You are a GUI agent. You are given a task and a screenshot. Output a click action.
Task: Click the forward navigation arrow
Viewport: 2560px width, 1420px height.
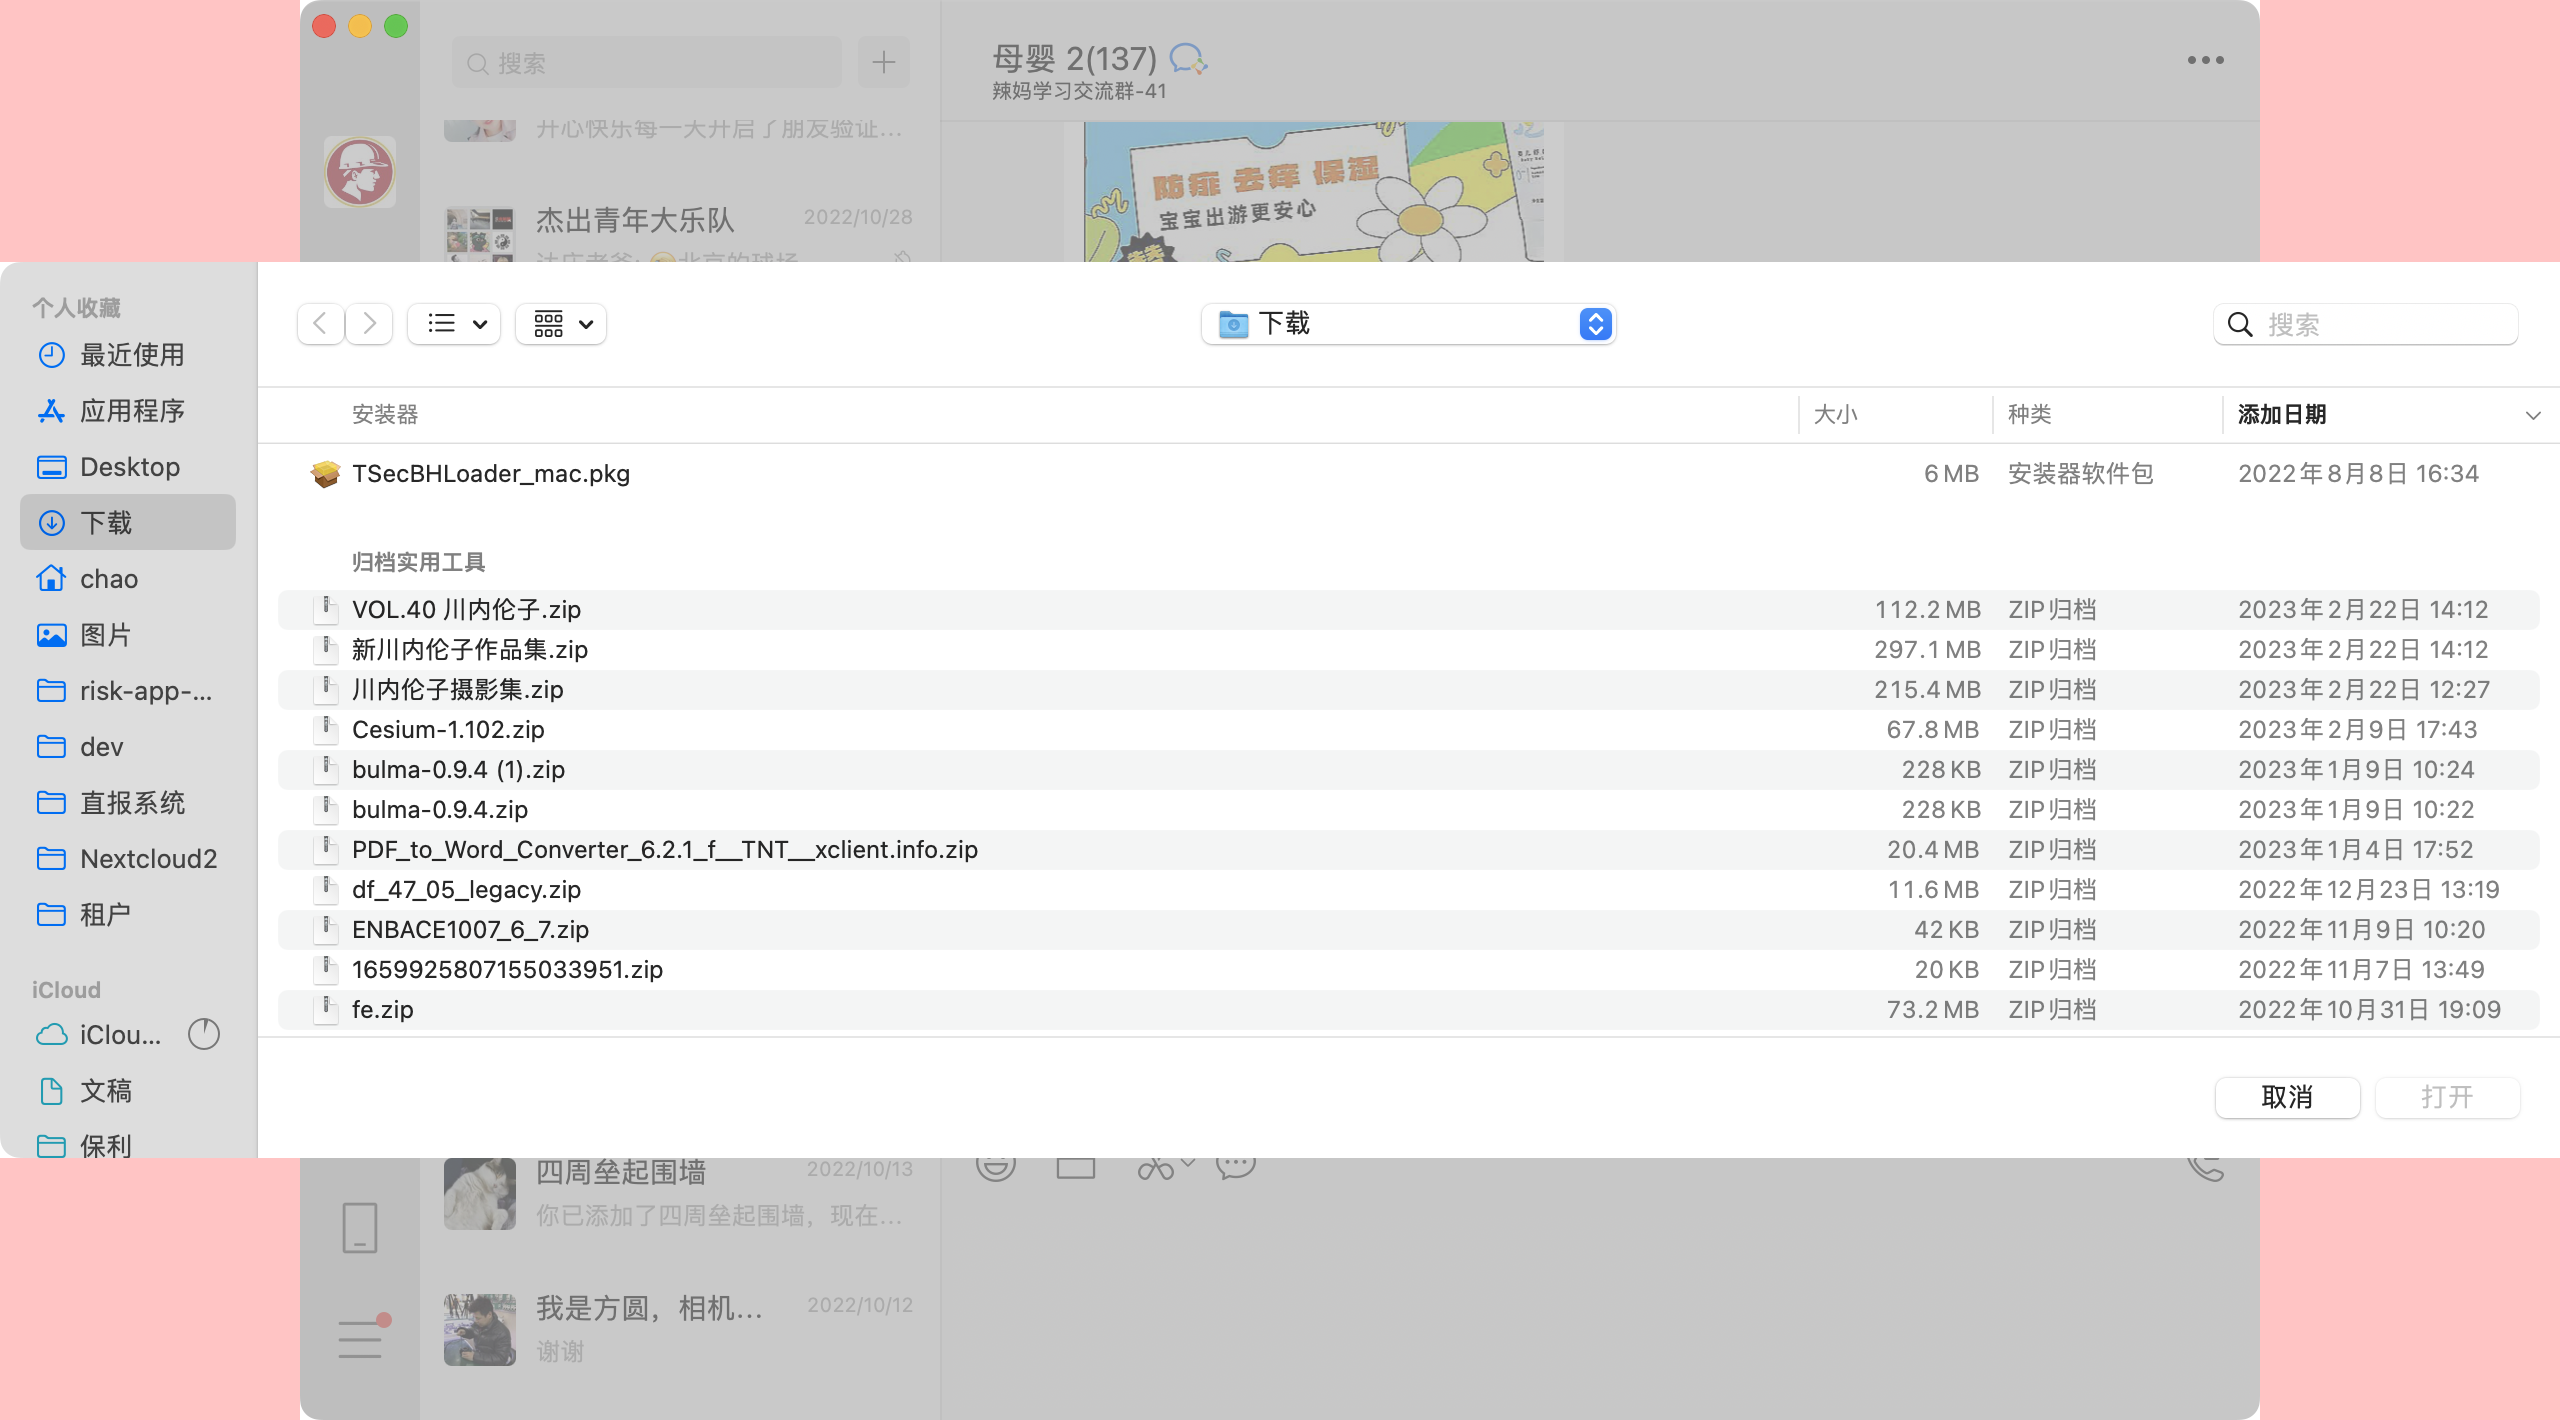[x=369, y=324]
